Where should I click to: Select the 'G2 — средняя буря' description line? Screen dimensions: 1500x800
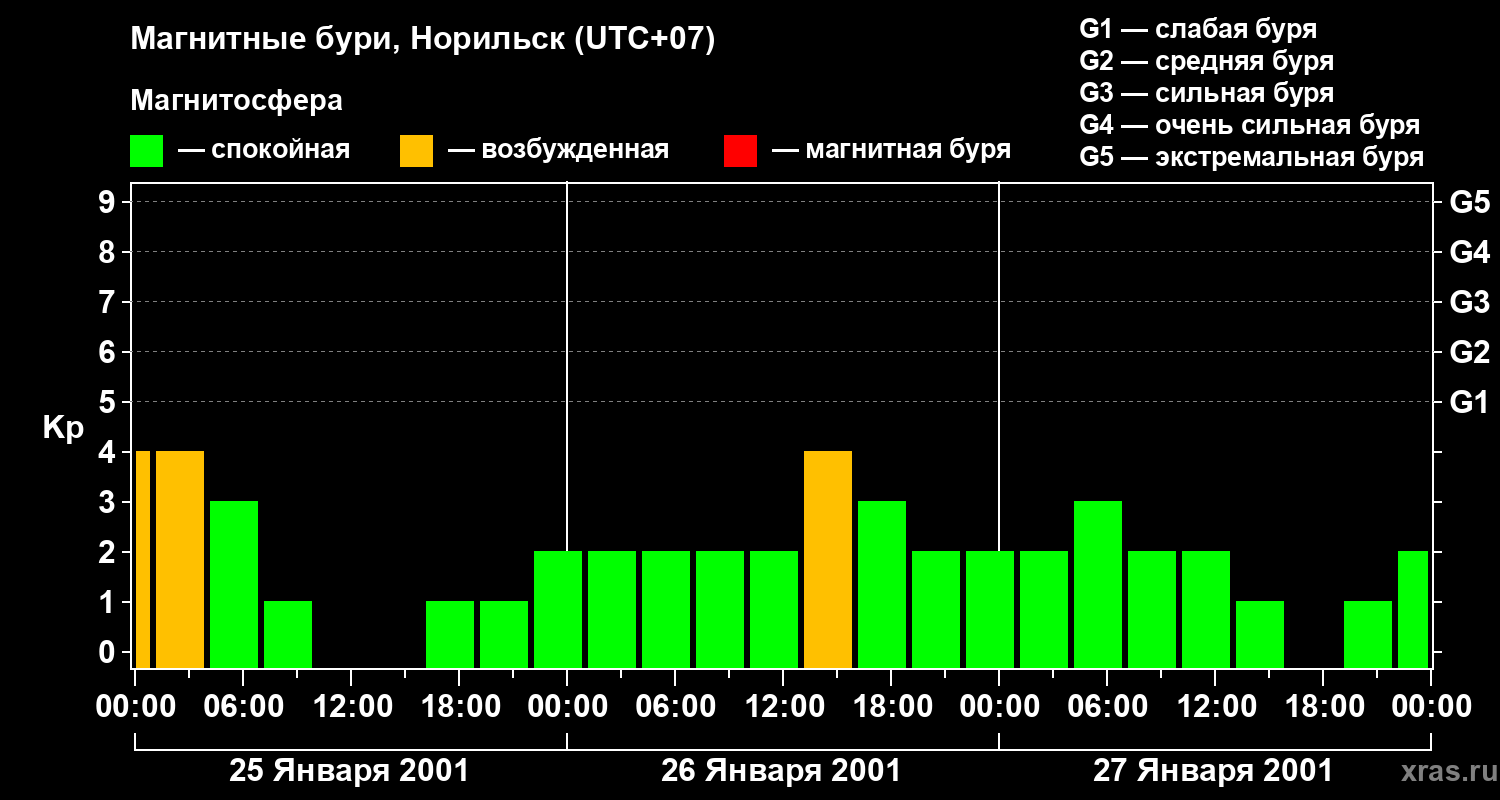click(x=1206, y=61)
